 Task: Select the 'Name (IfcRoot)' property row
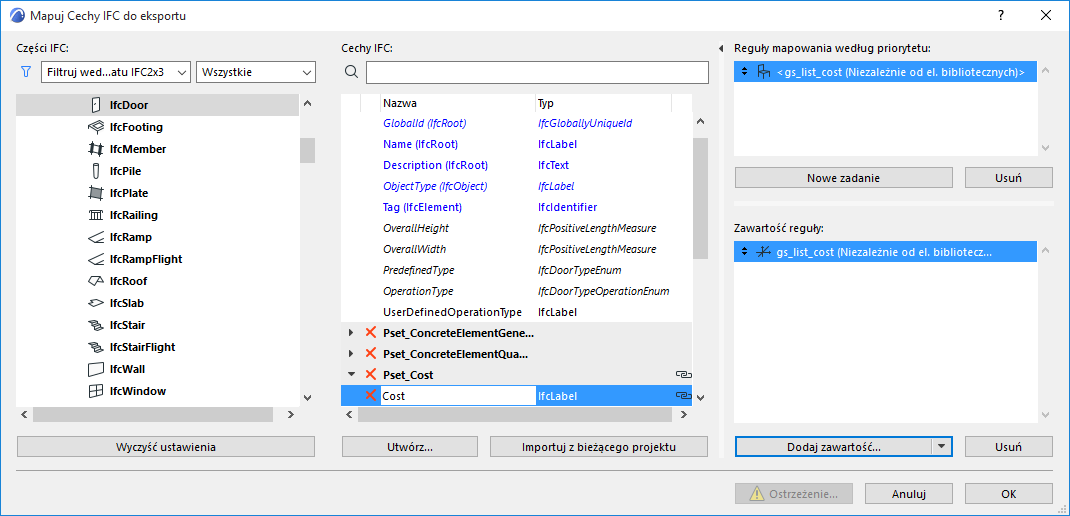pyautogui.click(x=517, y=144)
